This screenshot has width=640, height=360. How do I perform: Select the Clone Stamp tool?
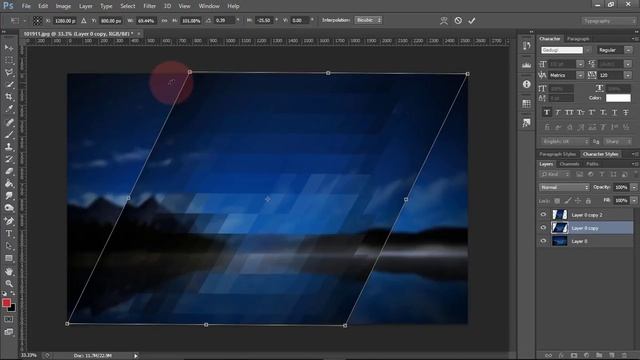click(x=9, y=147)
